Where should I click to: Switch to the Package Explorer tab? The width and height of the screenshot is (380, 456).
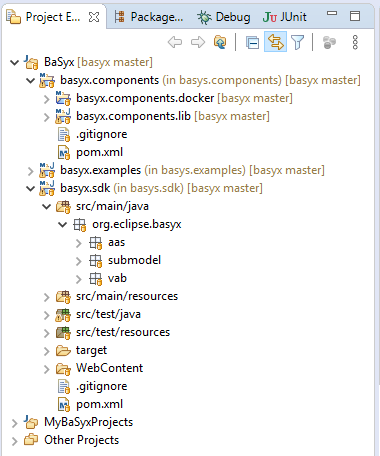point(149,17)
